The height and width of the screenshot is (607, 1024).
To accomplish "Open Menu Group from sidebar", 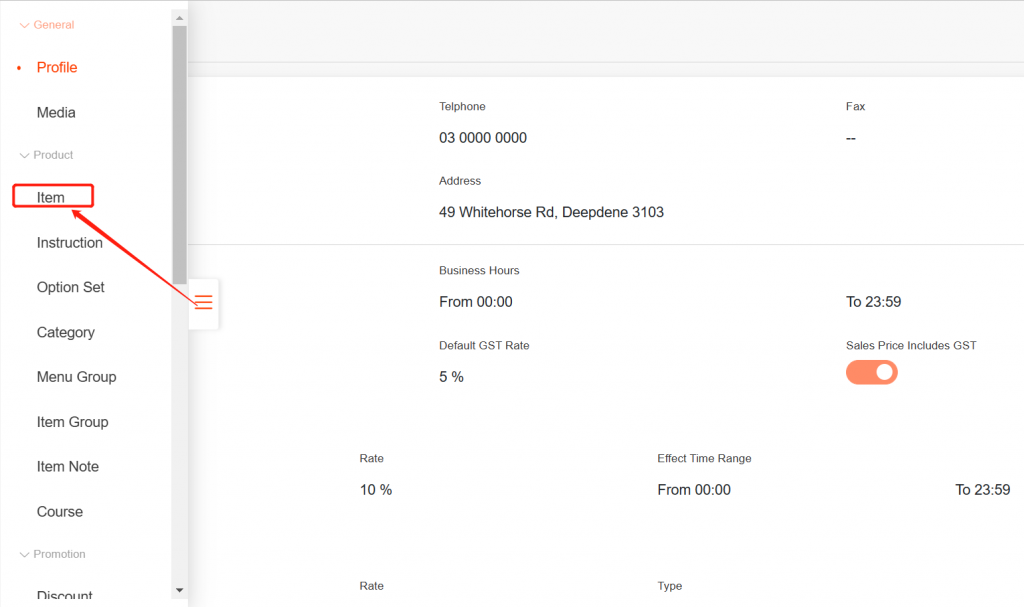I will pyautogui.click(x=76, y=377).
